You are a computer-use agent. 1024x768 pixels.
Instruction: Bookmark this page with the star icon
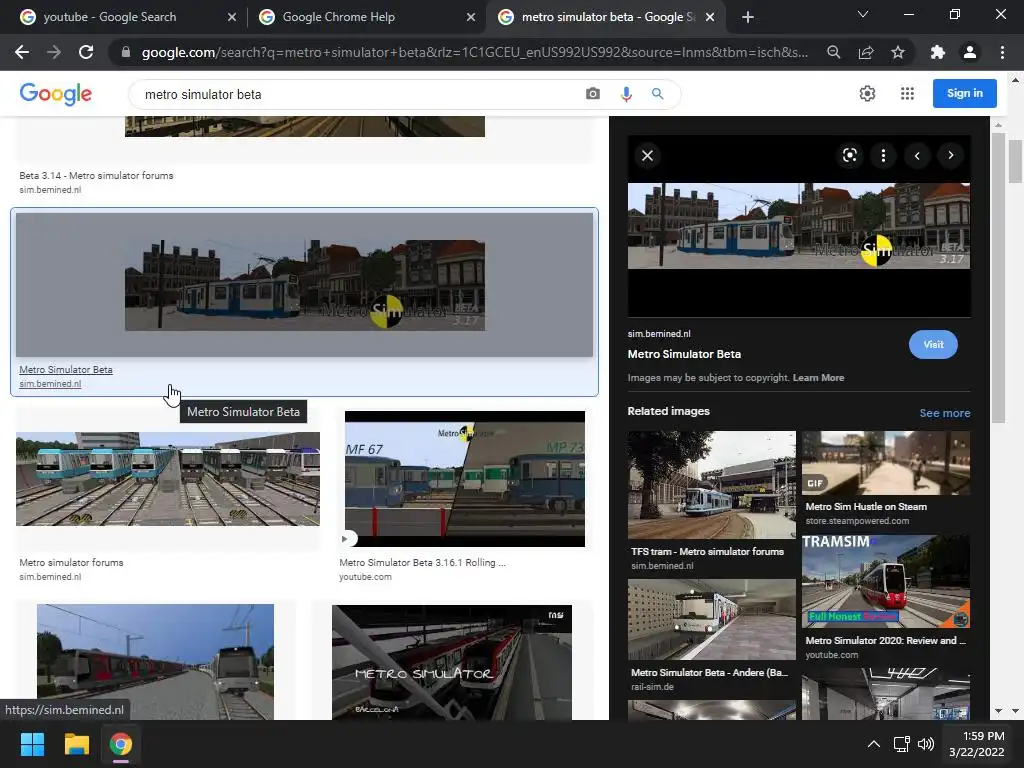(x=898, y=52)
